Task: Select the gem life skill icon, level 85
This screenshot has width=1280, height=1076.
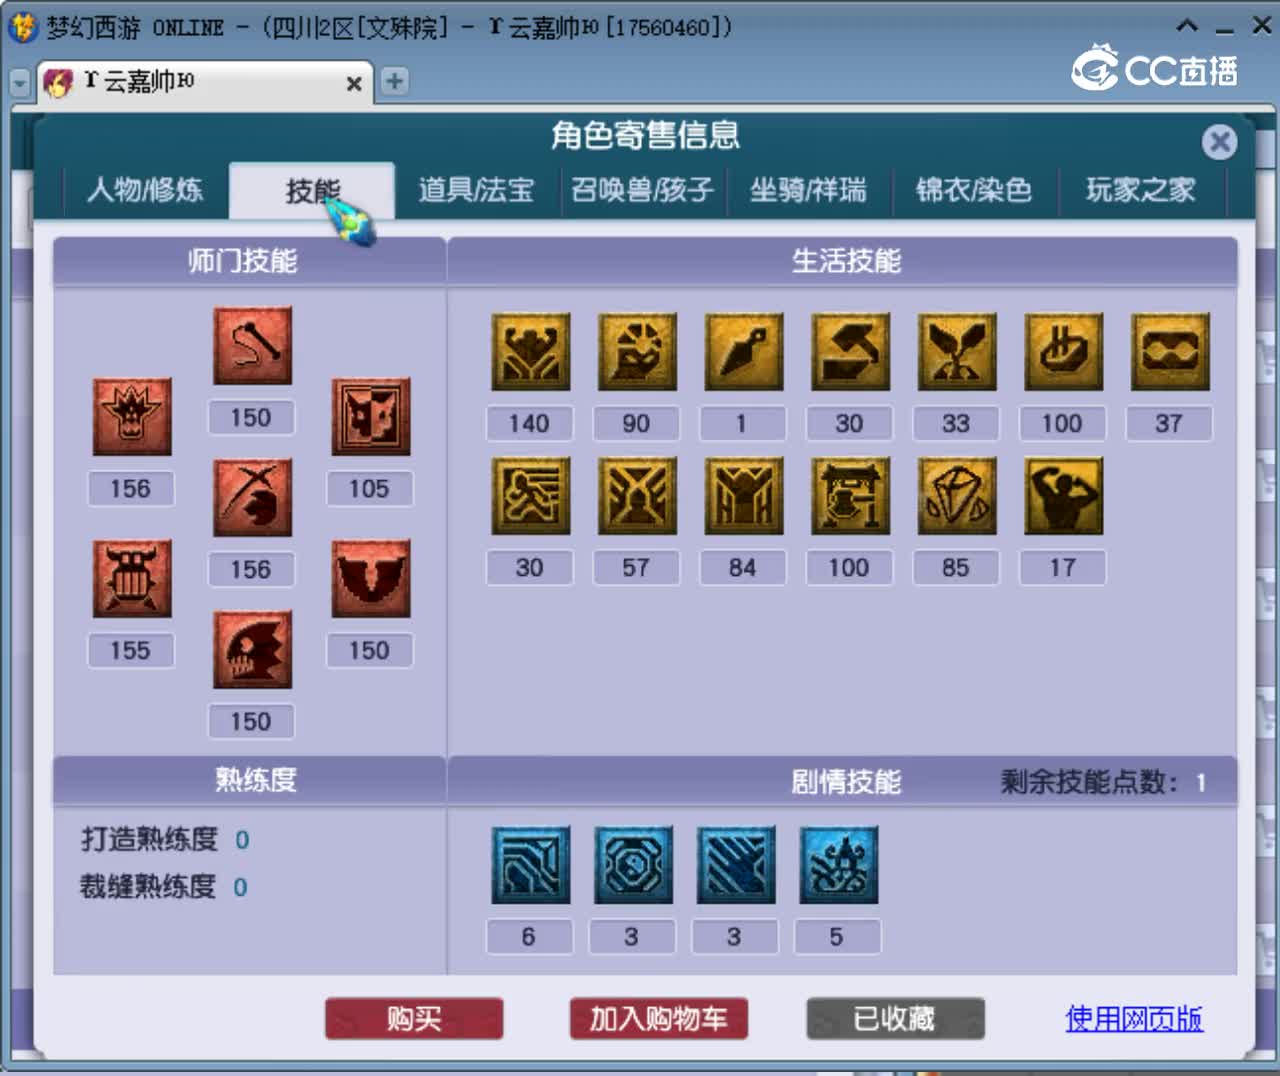Action: [x=957, y=496]
